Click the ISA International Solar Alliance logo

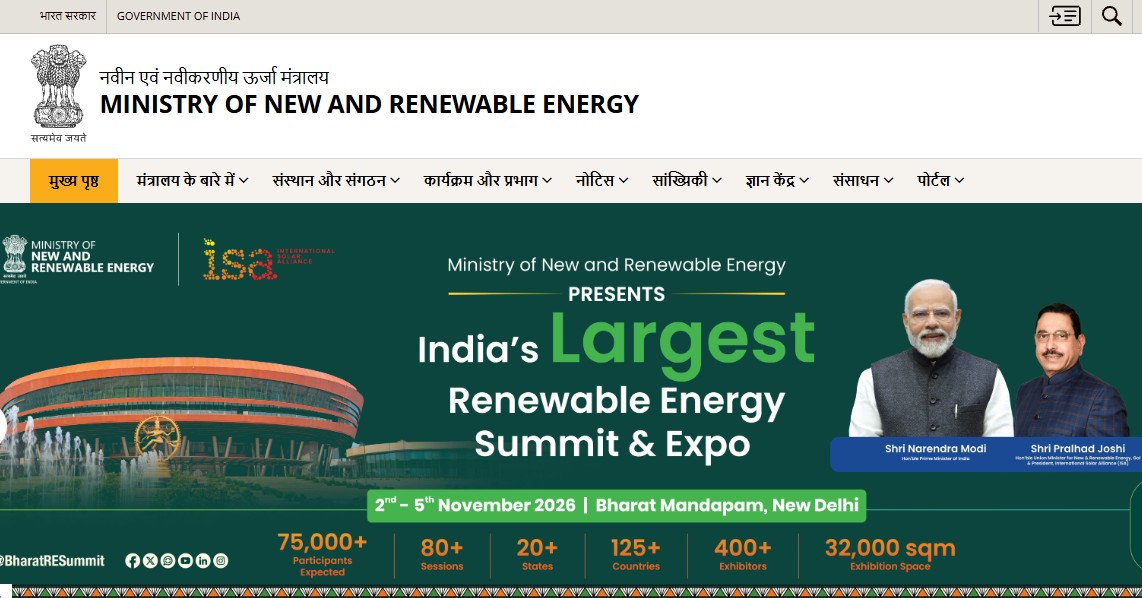pos(268,260)
